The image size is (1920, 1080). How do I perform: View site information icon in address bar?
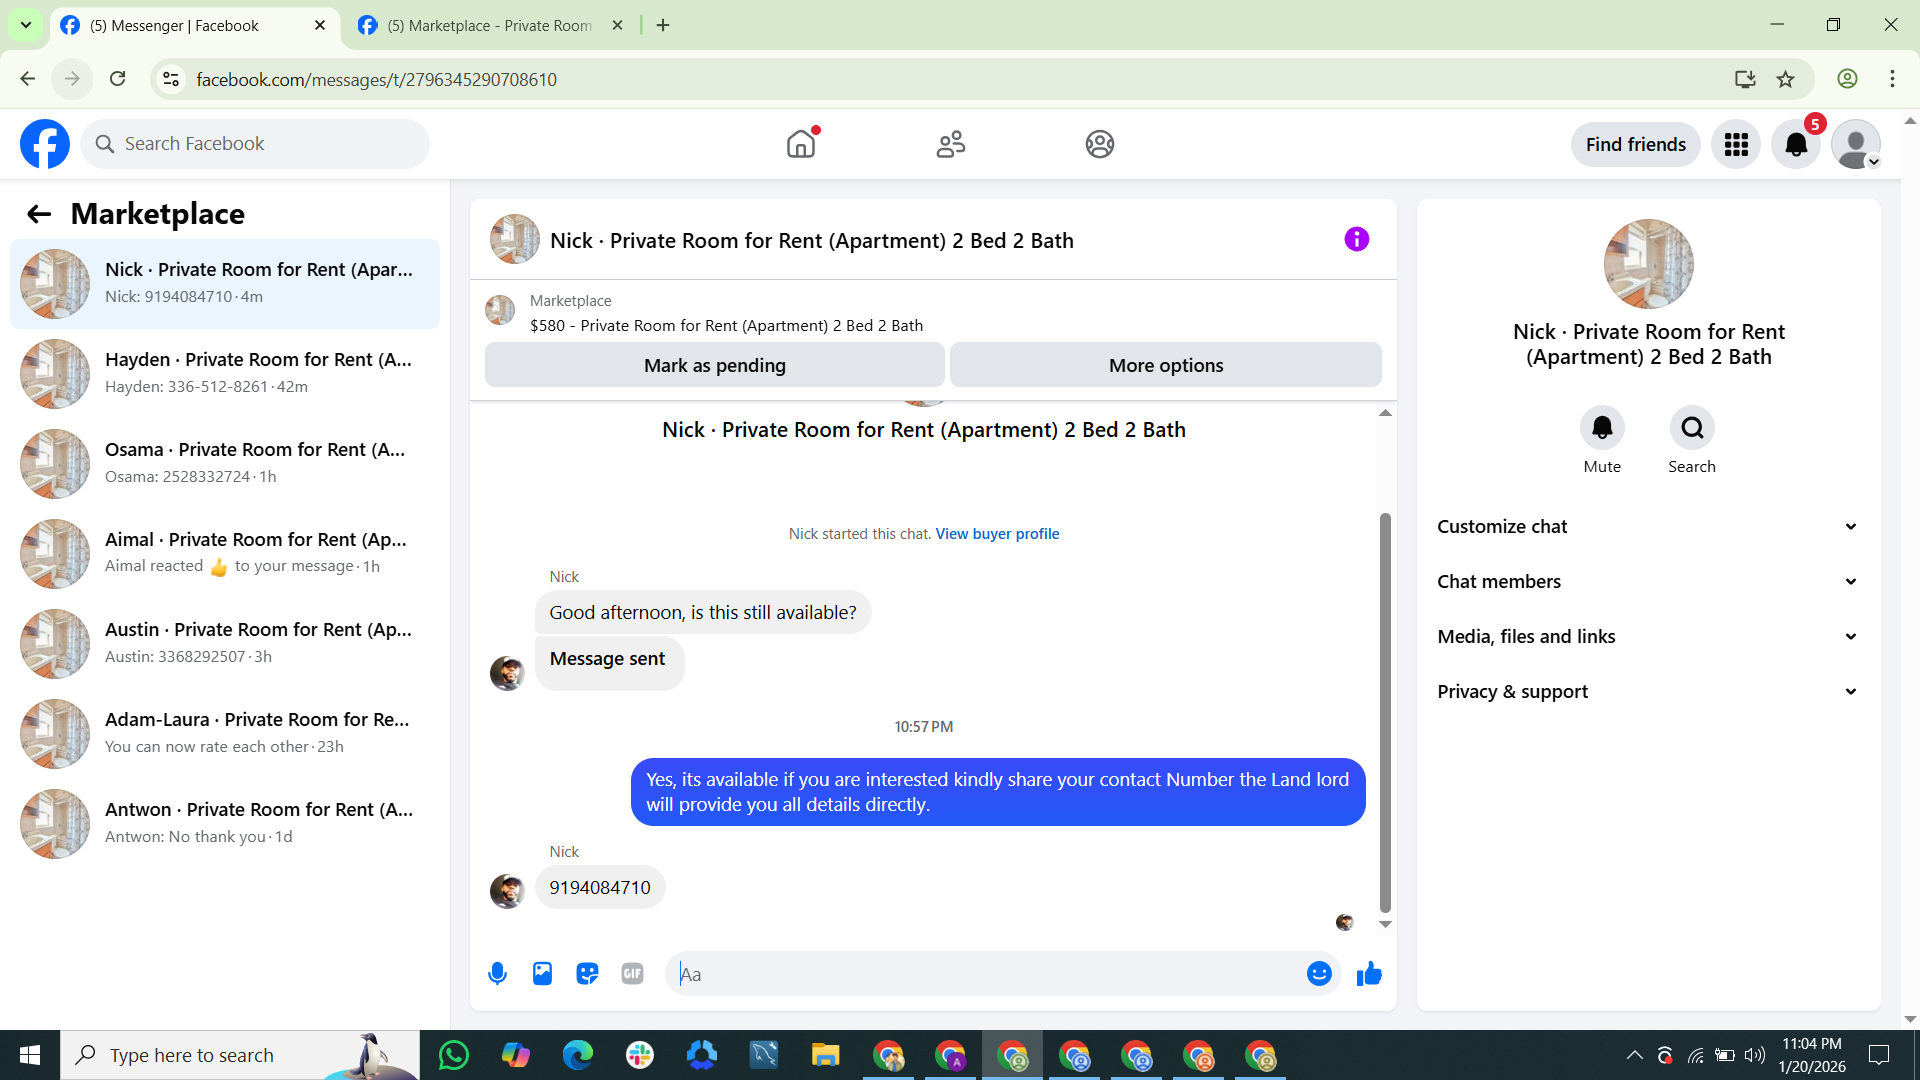pyautogui.click(x=172, y=79)
